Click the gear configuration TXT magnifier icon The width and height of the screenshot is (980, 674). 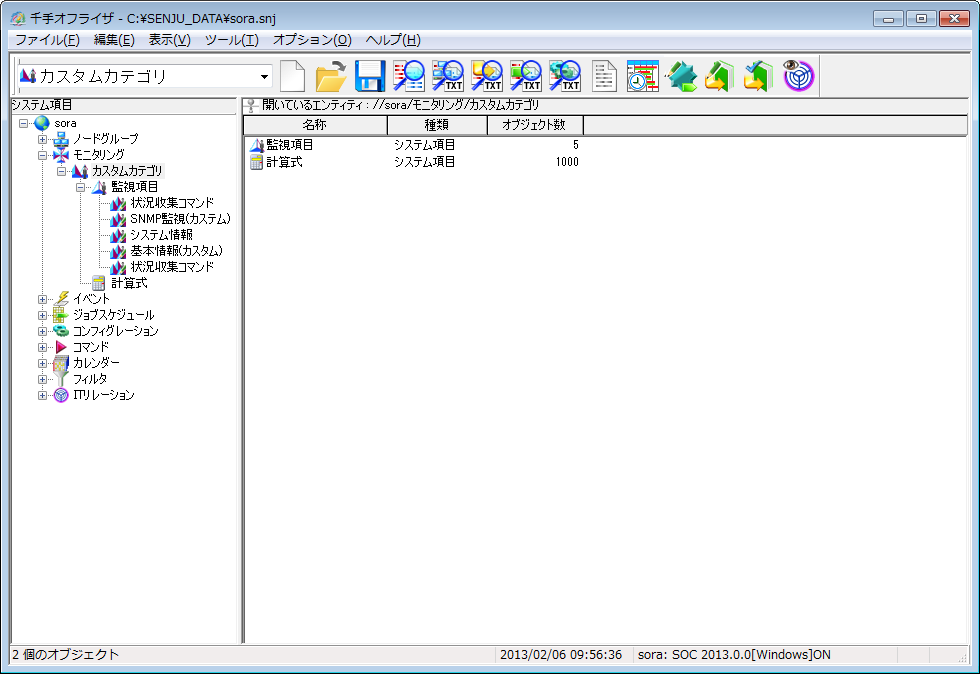click(565, 76)
